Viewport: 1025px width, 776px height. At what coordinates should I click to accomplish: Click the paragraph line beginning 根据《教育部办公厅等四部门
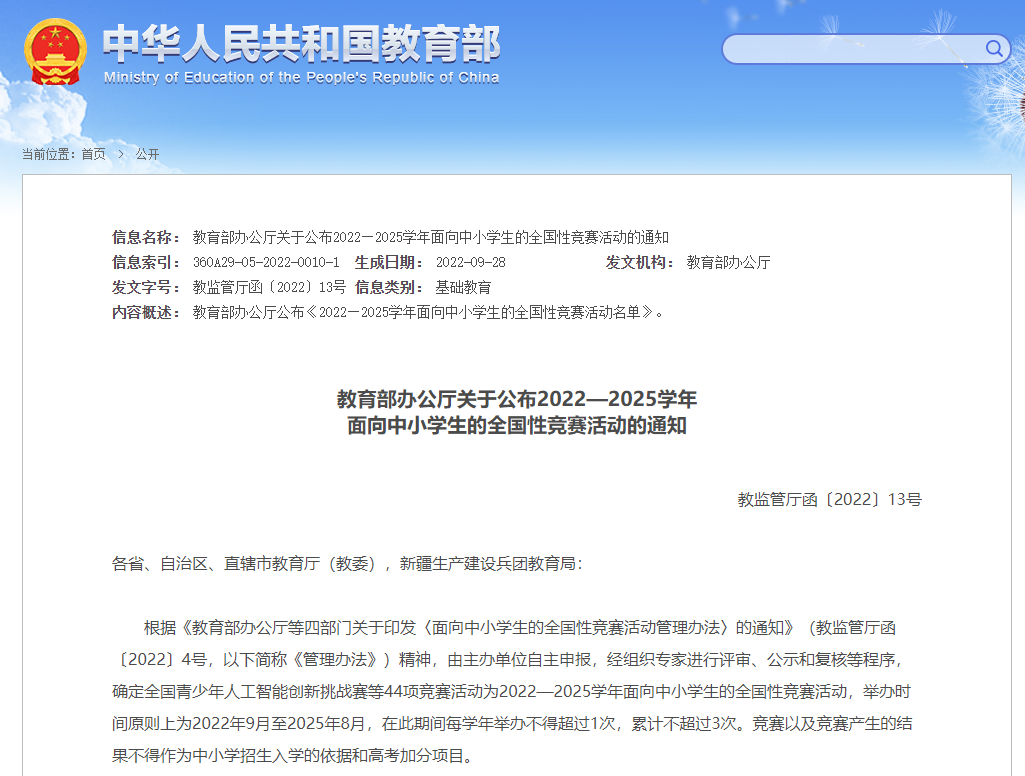pyautogui.click(x=520, y=628)
